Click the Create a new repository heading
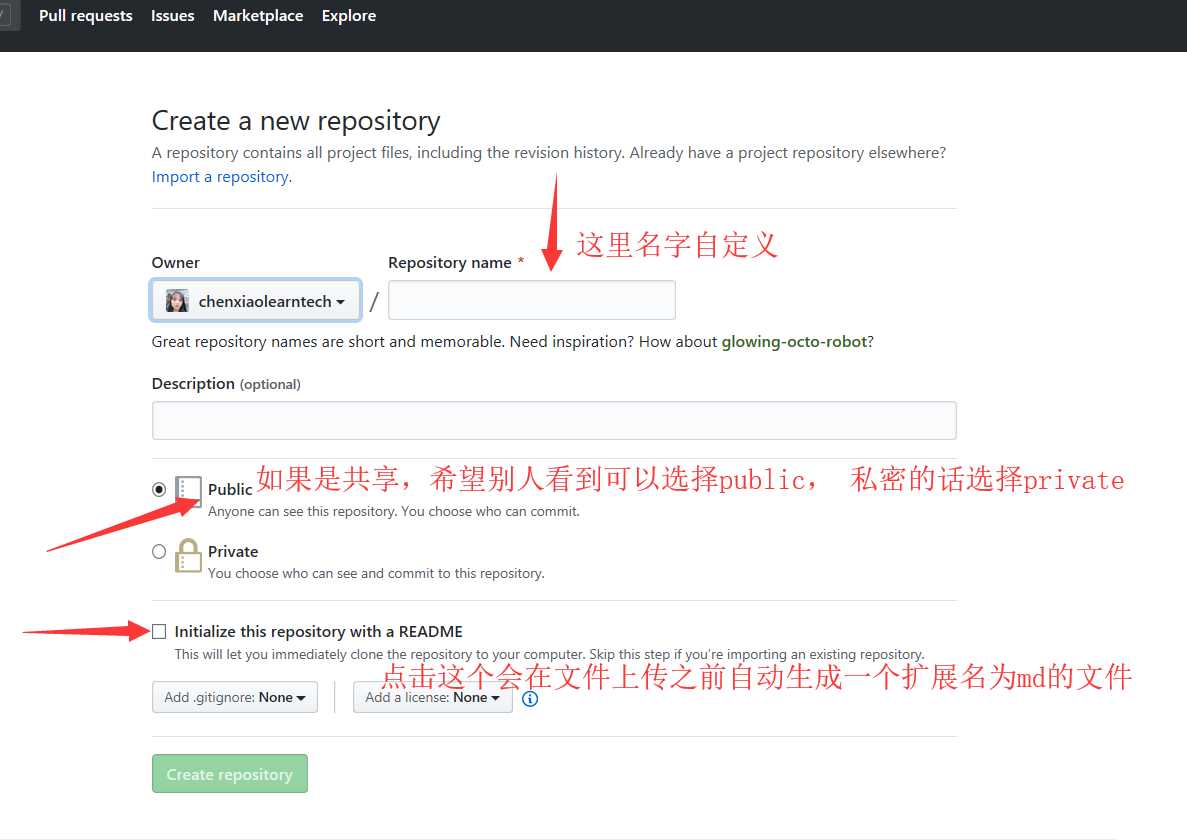1187x840 pixels. click(296, 121)
